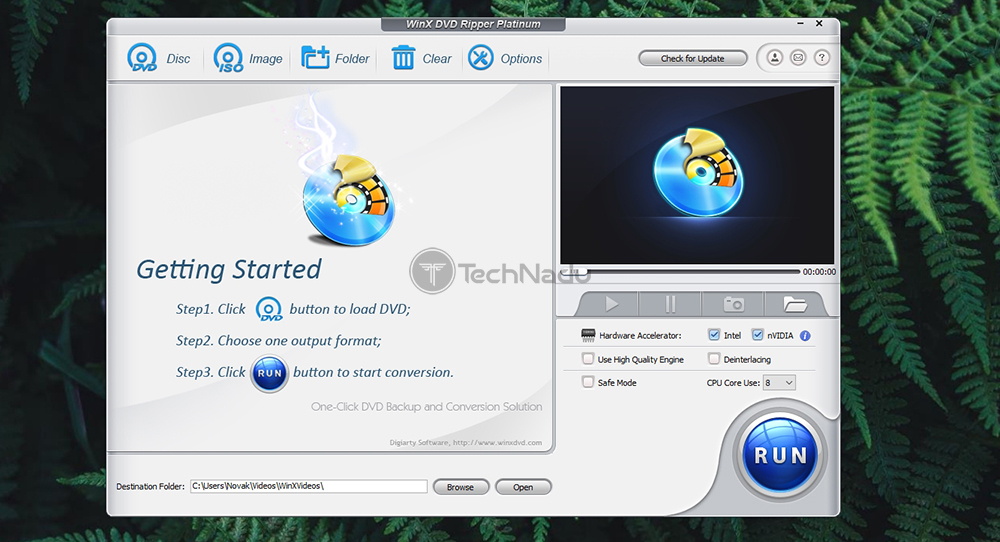This screenshot has width=1000, height=542.
Task: Load a DVD with the Disc button
Action: (159, 58)
